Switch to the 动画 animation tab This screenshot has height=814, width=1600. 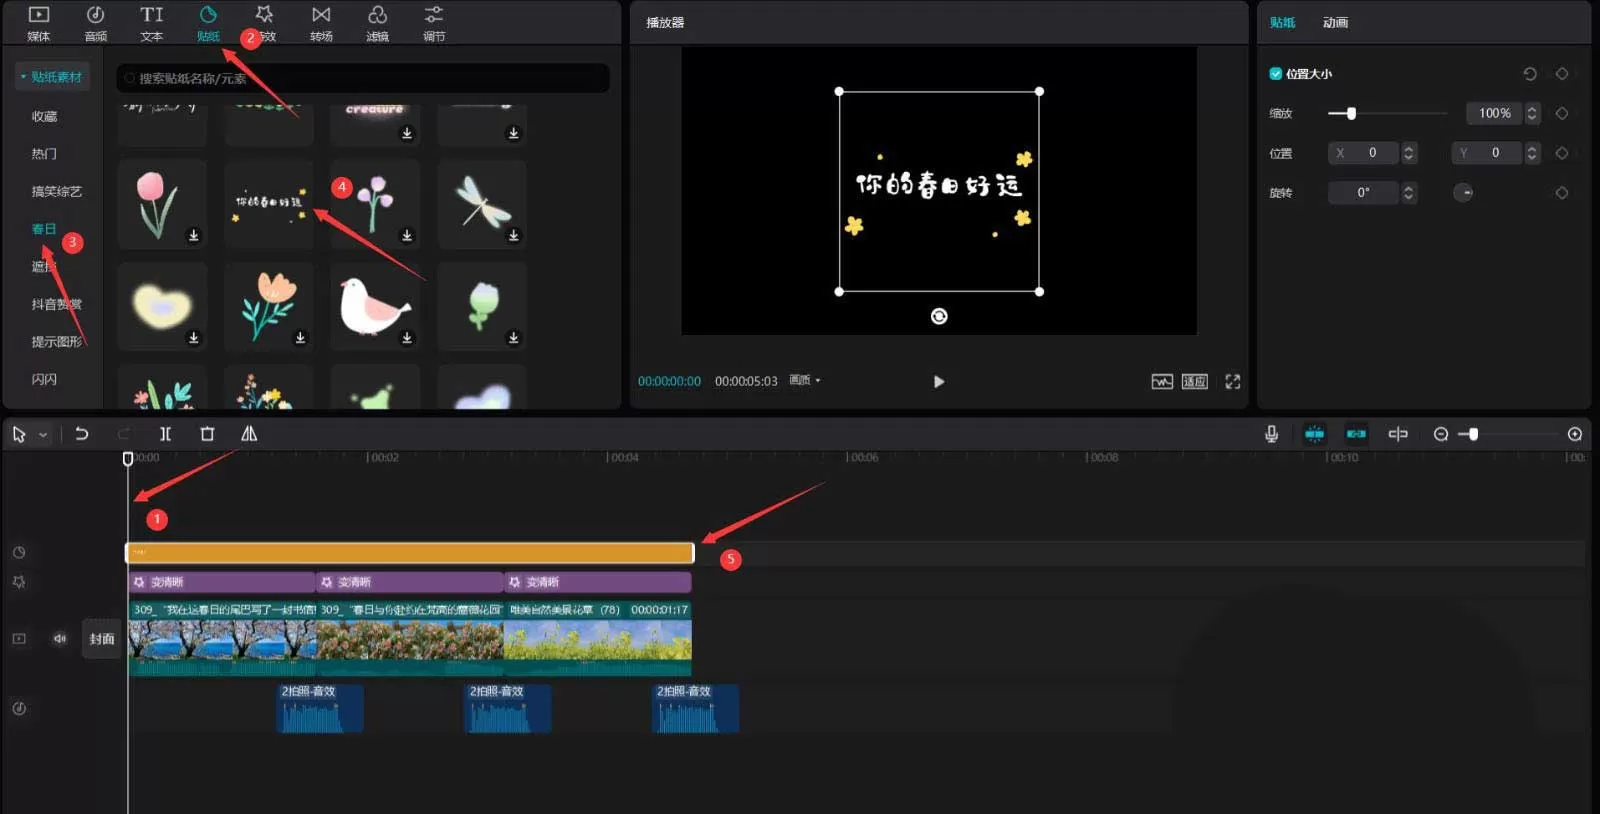(x=1336, y=22)
